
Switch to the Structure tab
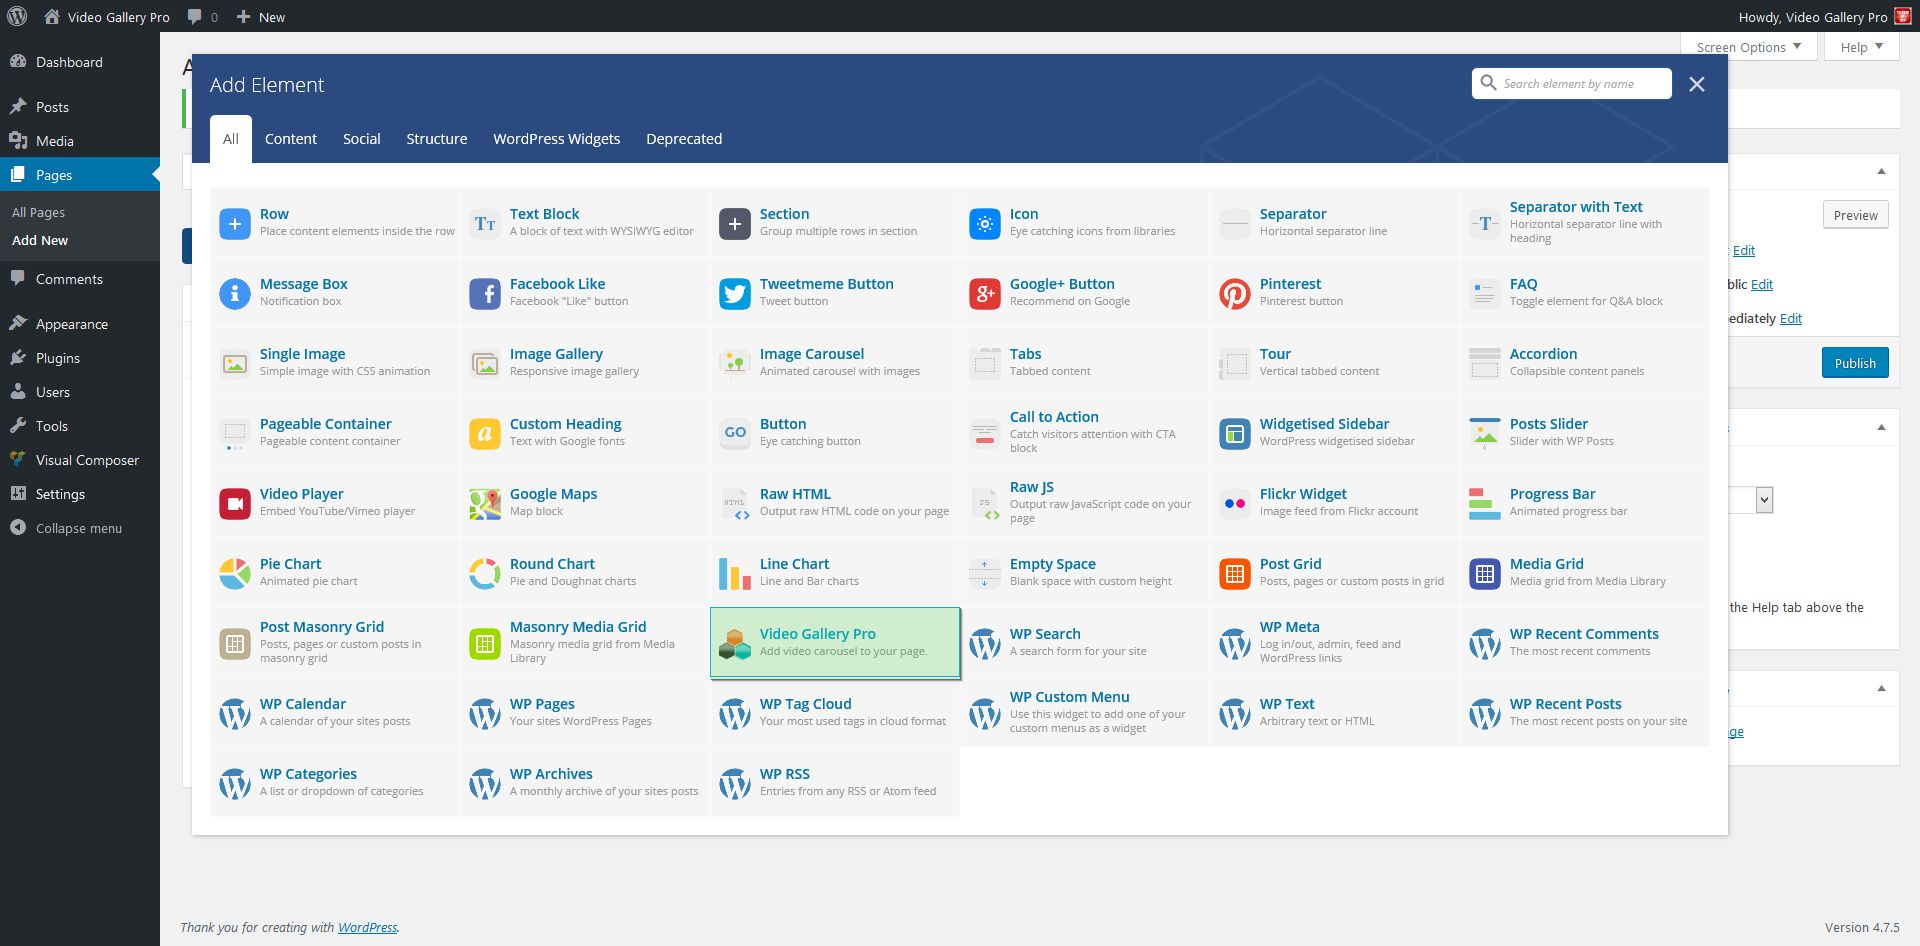[x=437, y=139]
